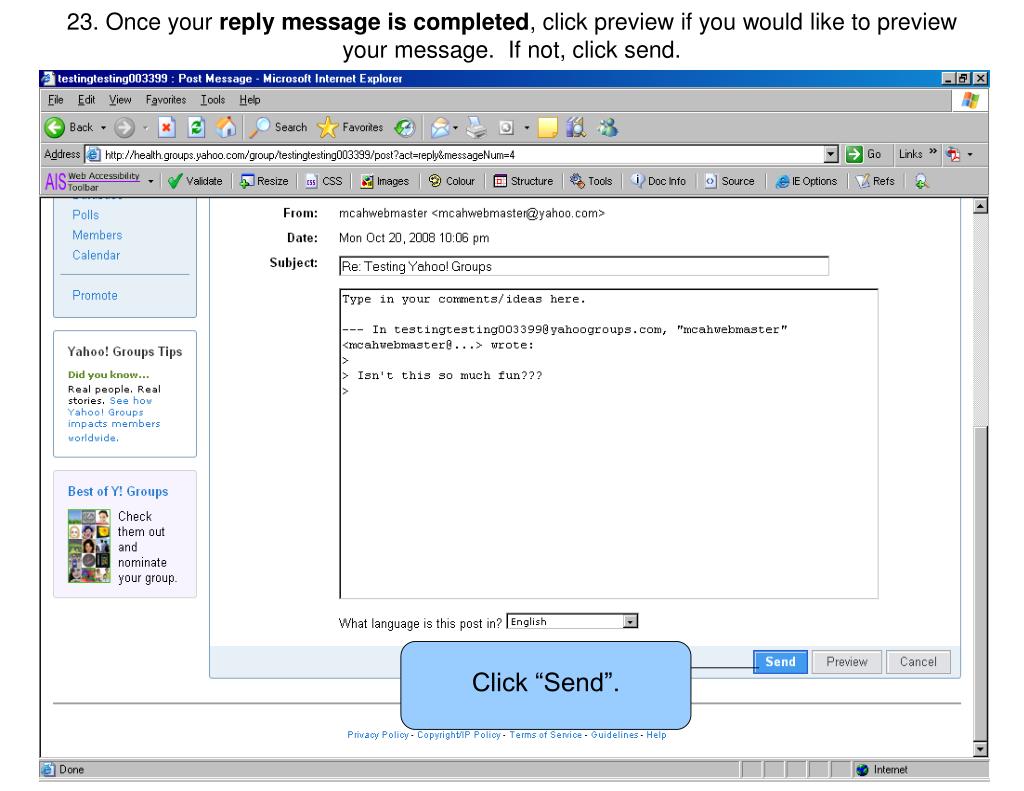Click in the message body text area
Screen dimensions: 1024x791
click(x=609, y=444)
